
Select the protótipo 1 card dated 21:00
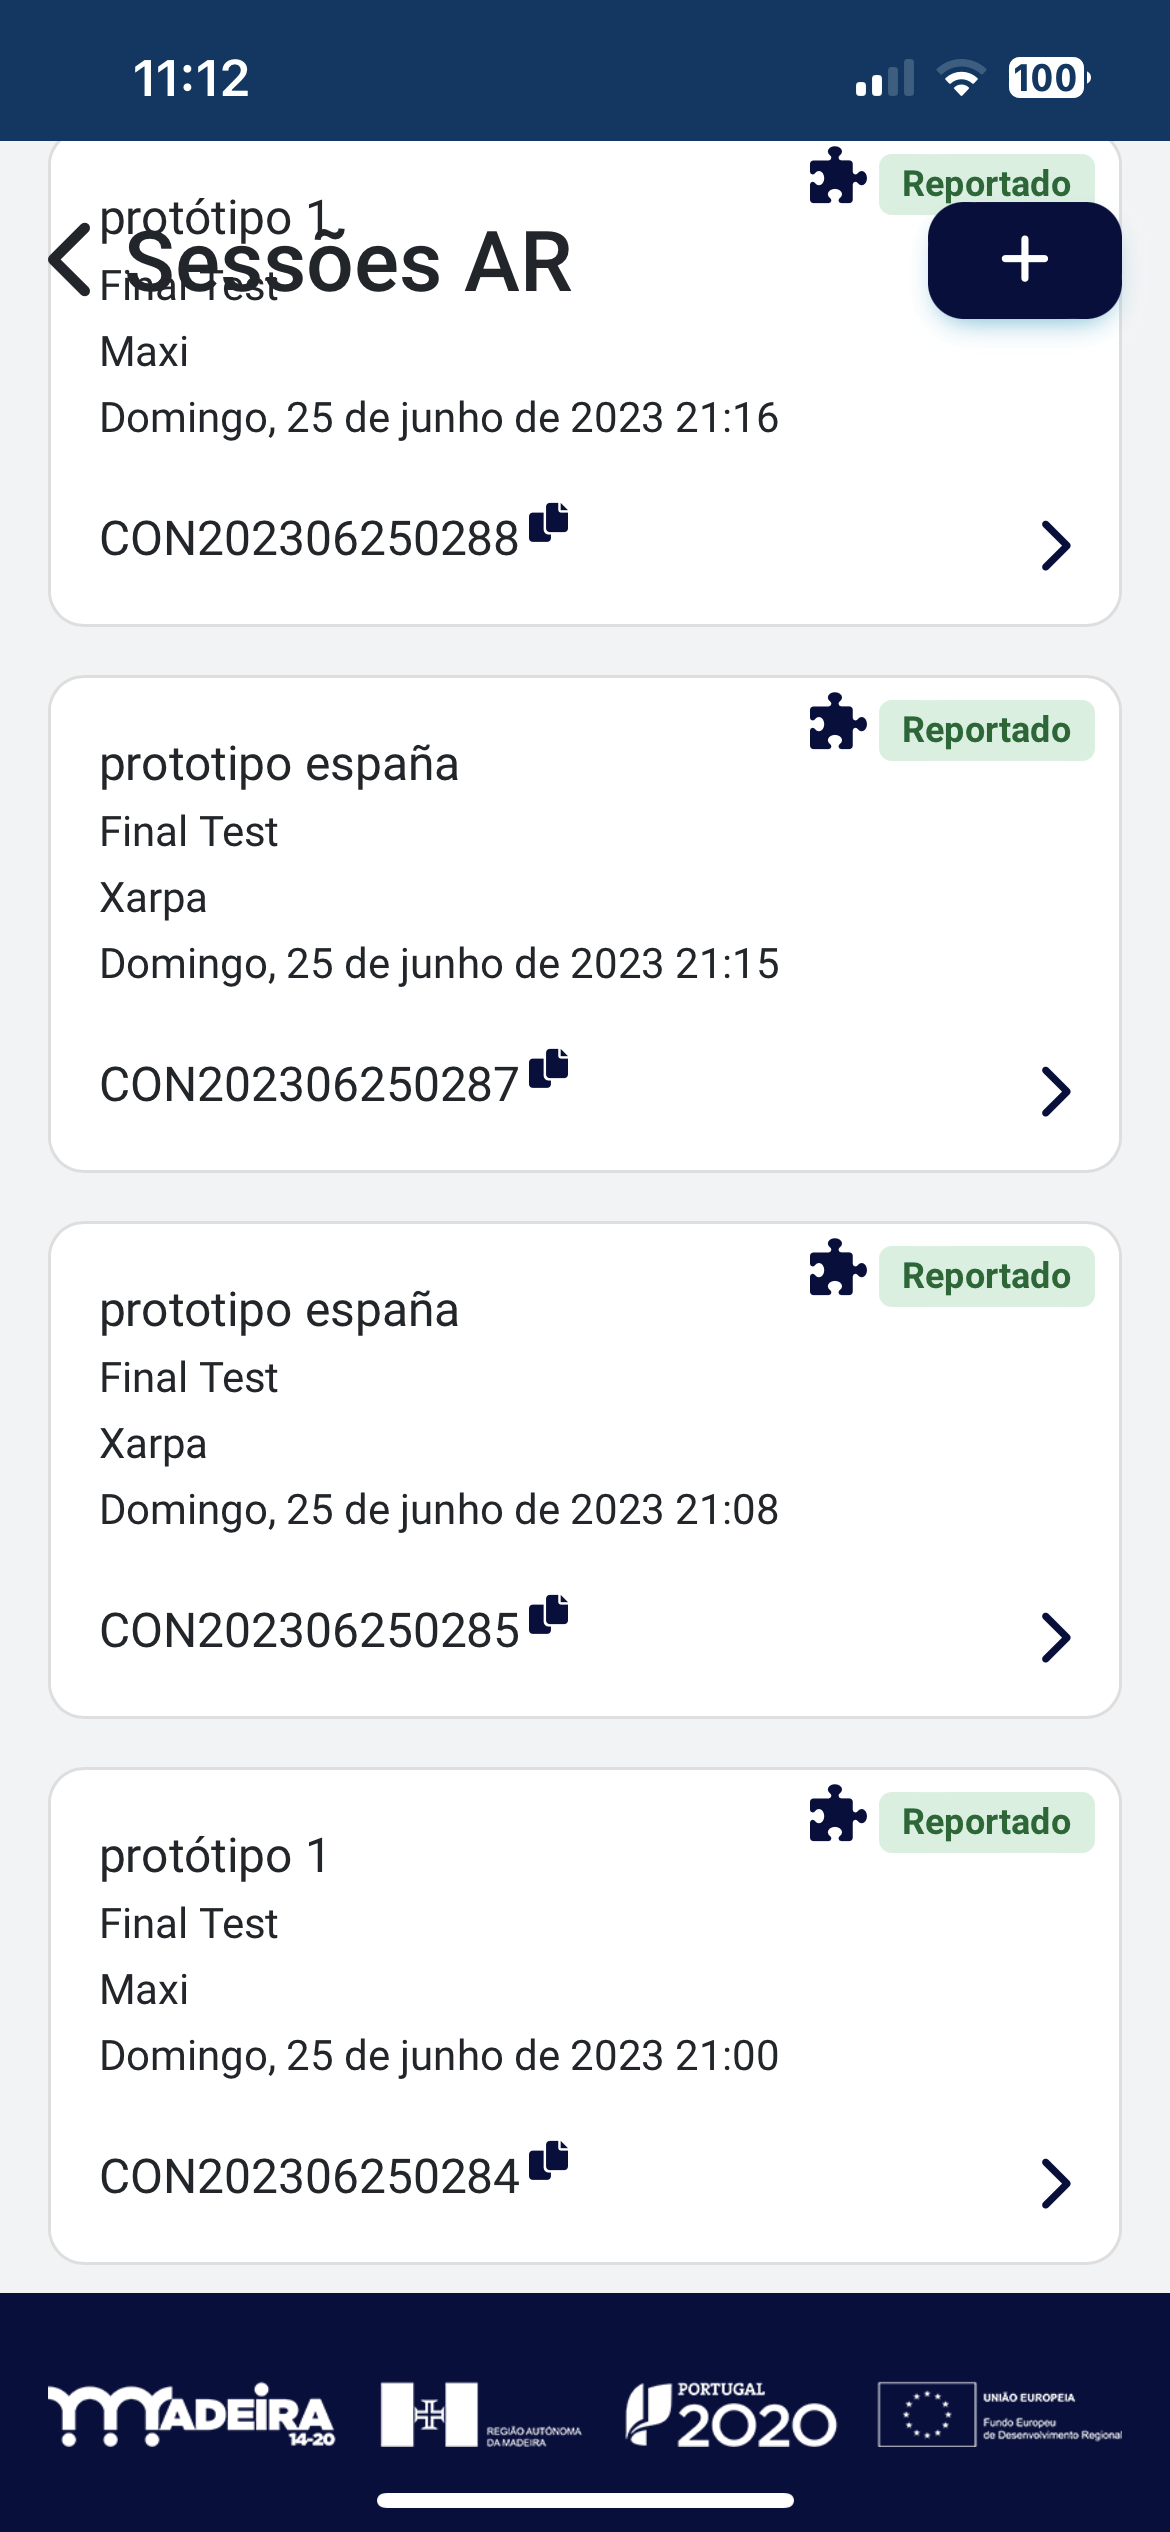coord(585,2016)
